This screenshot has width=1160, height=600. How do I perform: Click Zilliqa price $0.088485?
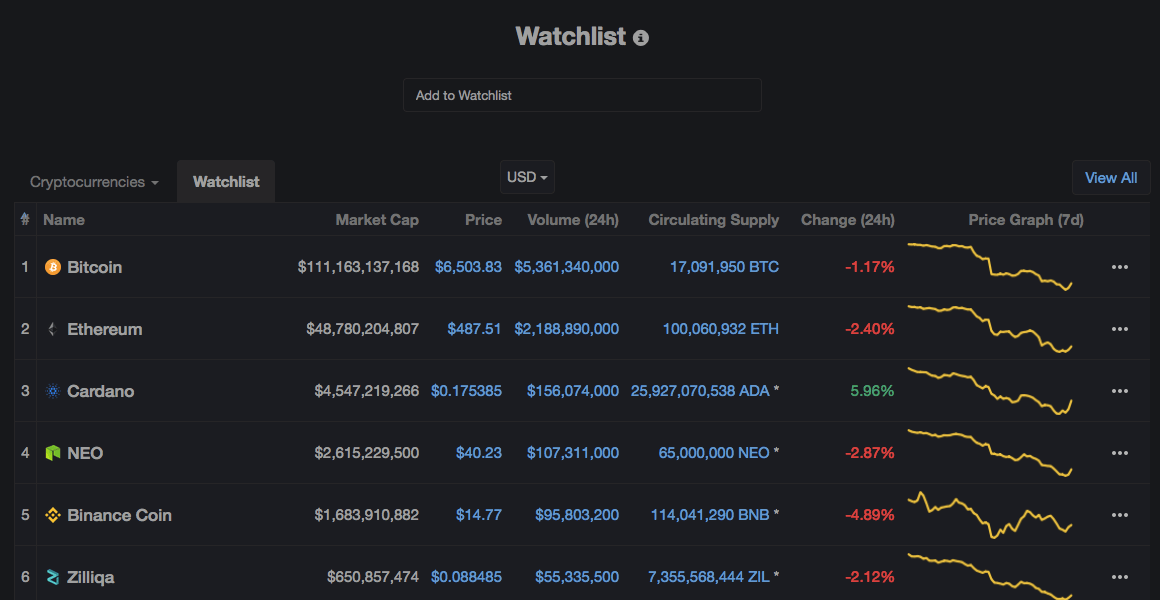pyautogui.click(x=467, y=576)
